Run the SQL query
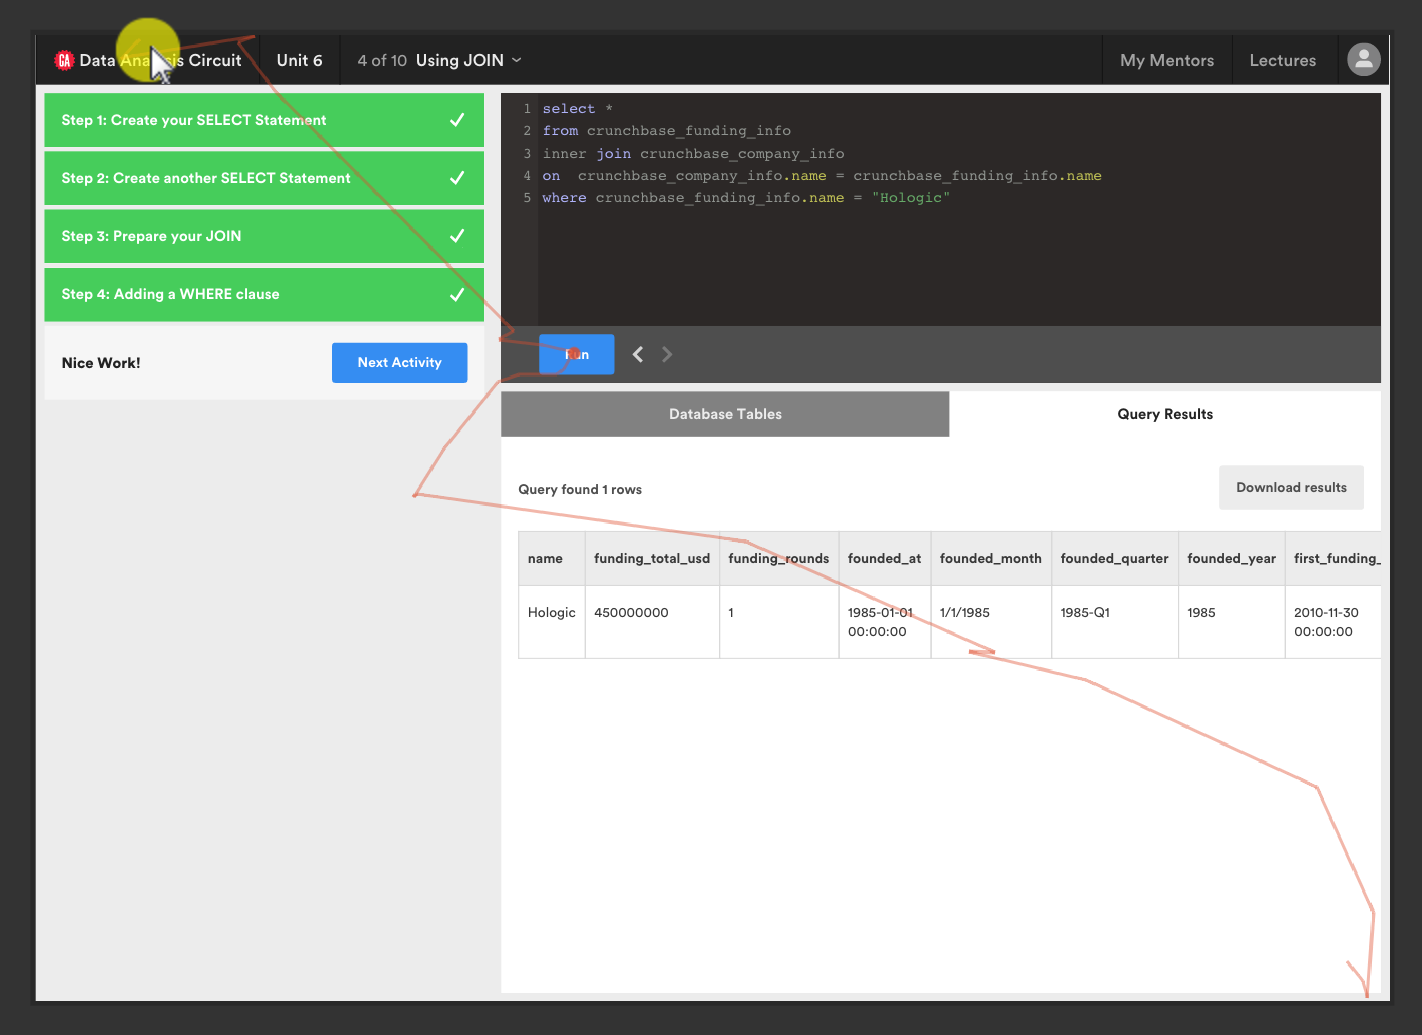 tap(577, 354)
